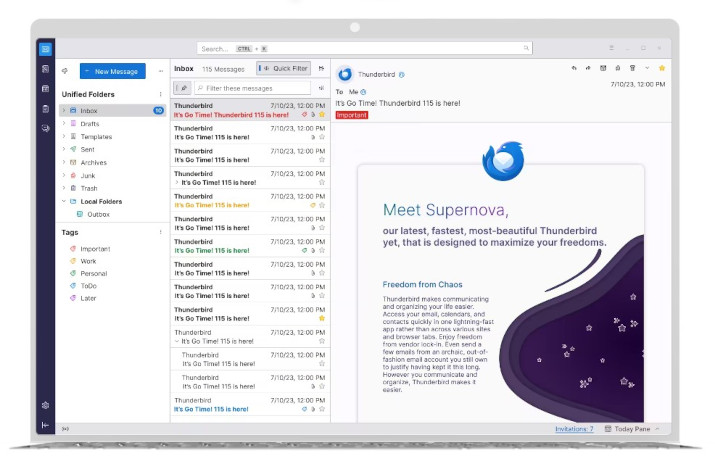The height and width of the screenshot is (456, 715).
Task: Open folder pane options next to New Message
Action: [x=161, y=71]
